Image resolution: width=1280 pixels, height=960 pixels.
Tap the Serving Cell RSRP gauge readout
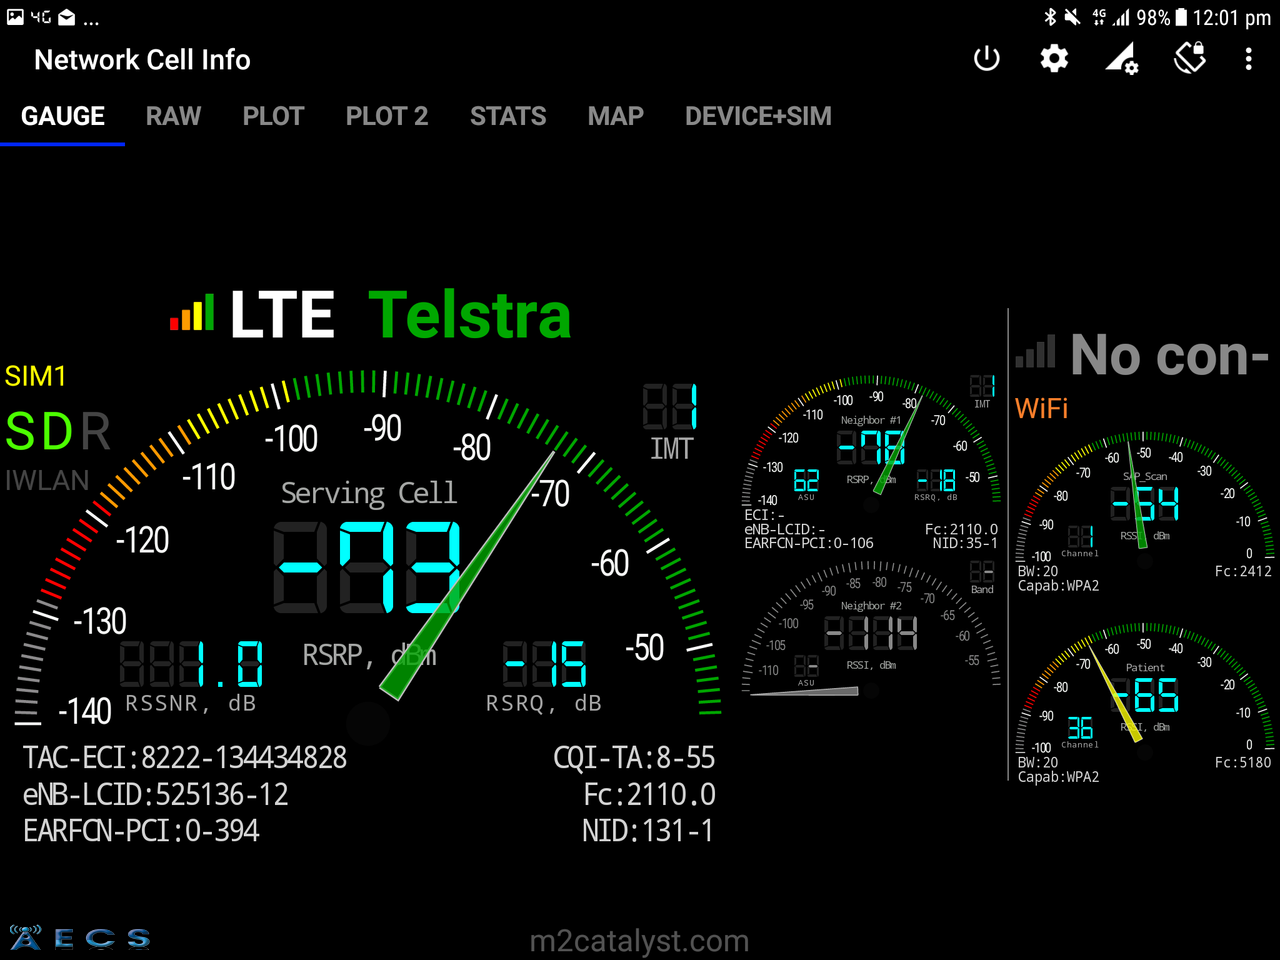(x=368, y=566)
